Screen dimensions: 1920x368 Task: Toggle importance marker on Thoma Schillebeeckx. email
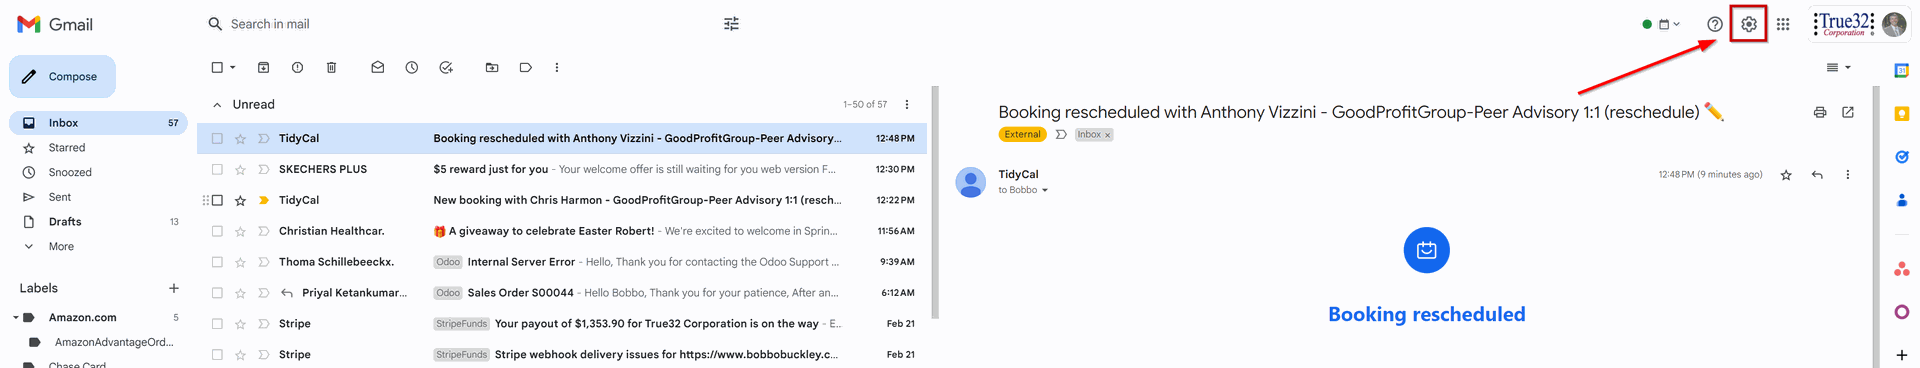[x=263, y=262]
